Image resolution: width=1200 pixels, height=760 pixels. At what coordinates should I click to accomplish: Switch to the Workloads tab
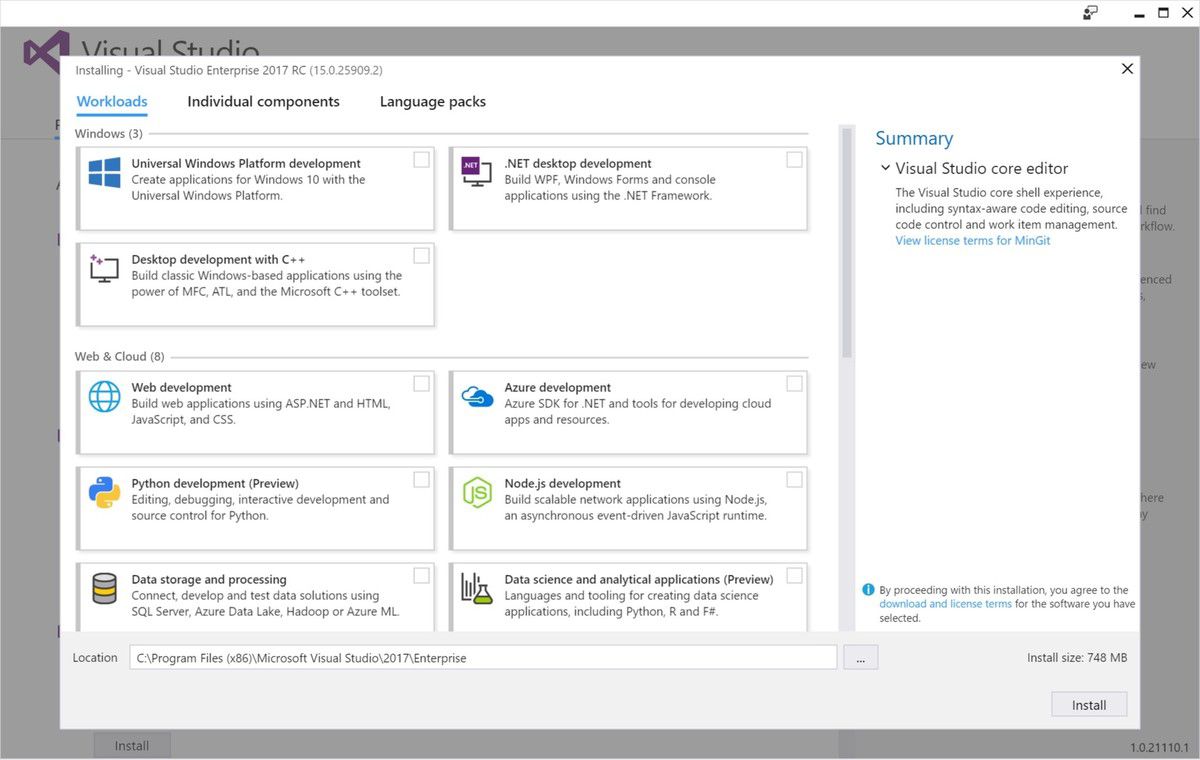112,102
